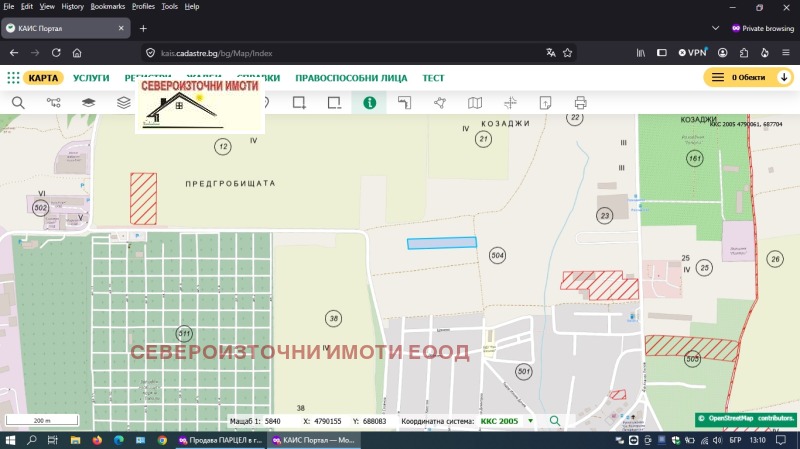This screenshot has height=449, width=800.
Task: Launch Firefox from the taskbar
Action: [97, 440]
